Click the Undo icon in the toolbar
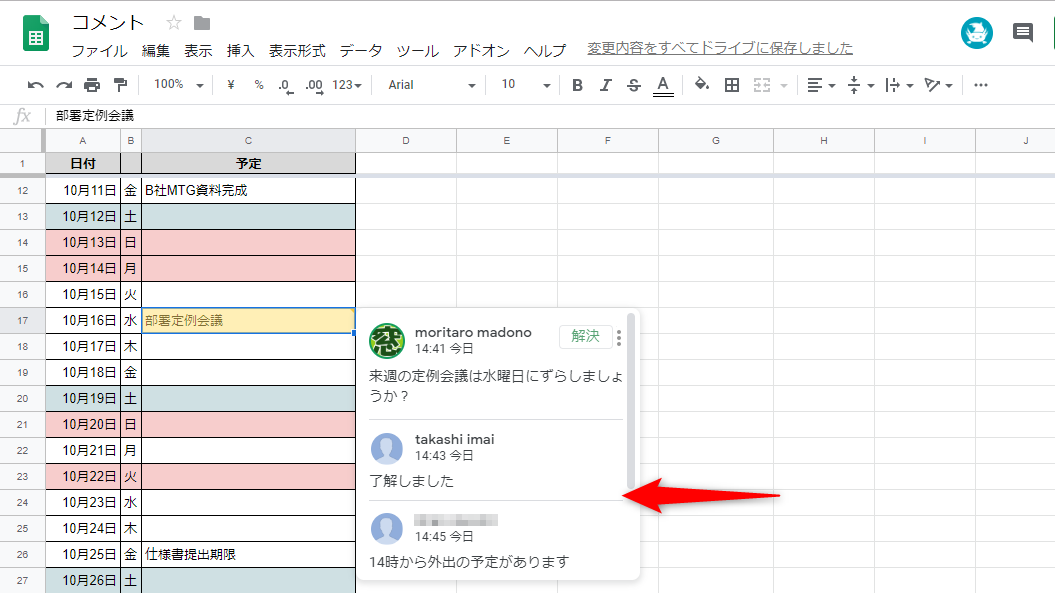The width and height of the screenshot is (1055, 593). coord(35,85)
